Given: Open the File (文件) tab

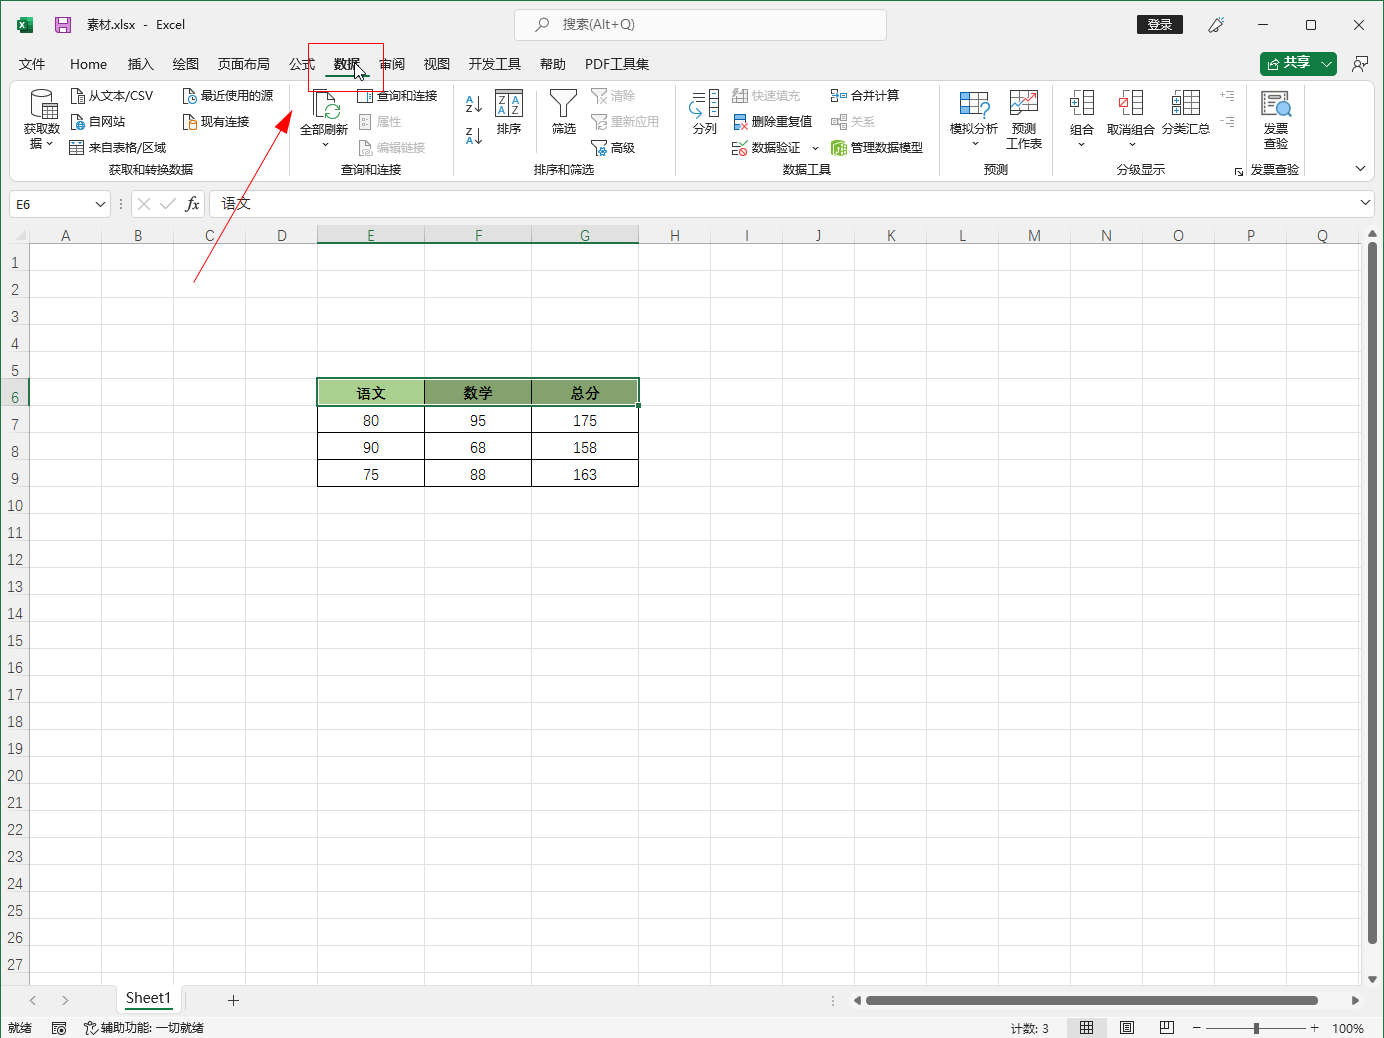Looking at the screenshot, I should point(32,64).
